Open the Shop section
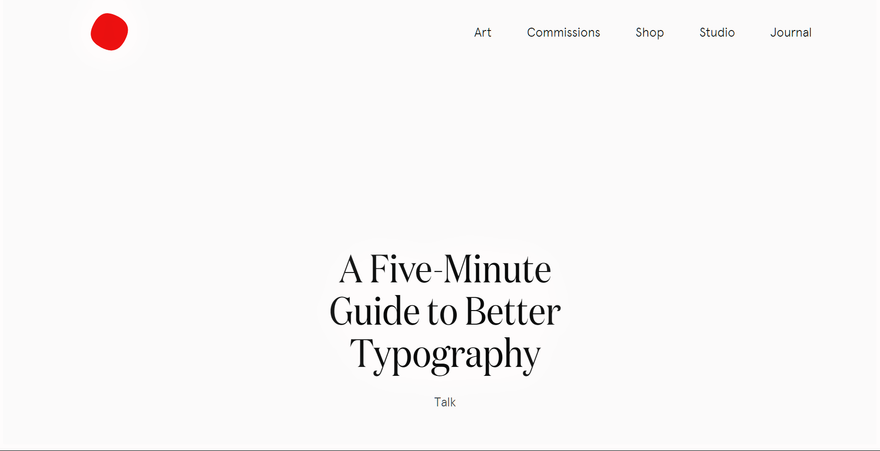The image size is (880, 451). [x=649, y=33]
